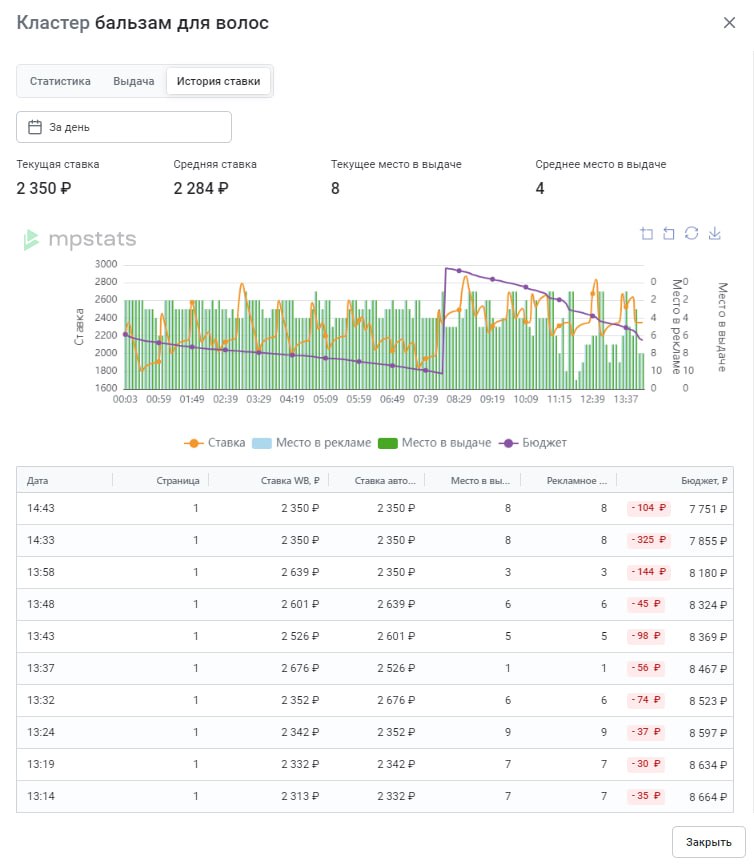This screenshot has height=865, width=754.
Task: Close the cluster dialog with X
Action: coord(729,23)
